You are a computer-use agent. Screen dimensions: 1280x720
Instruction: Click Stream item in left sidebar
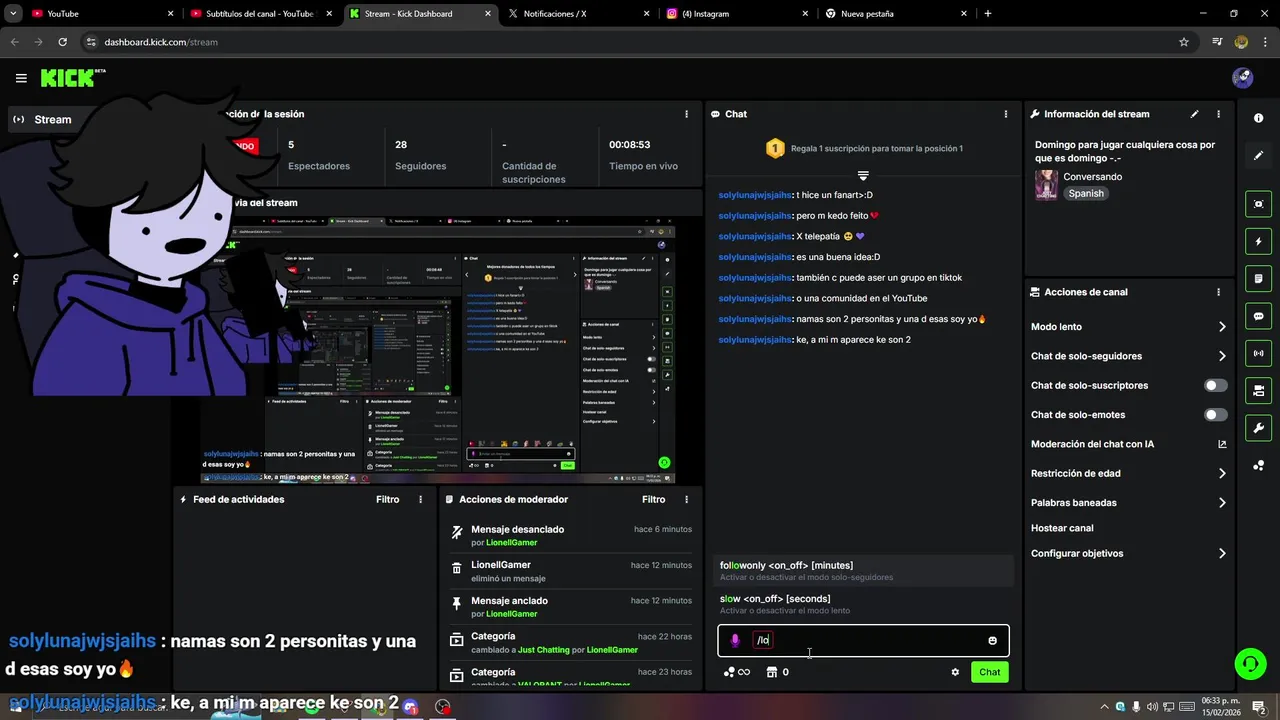(x=53, y=119)
